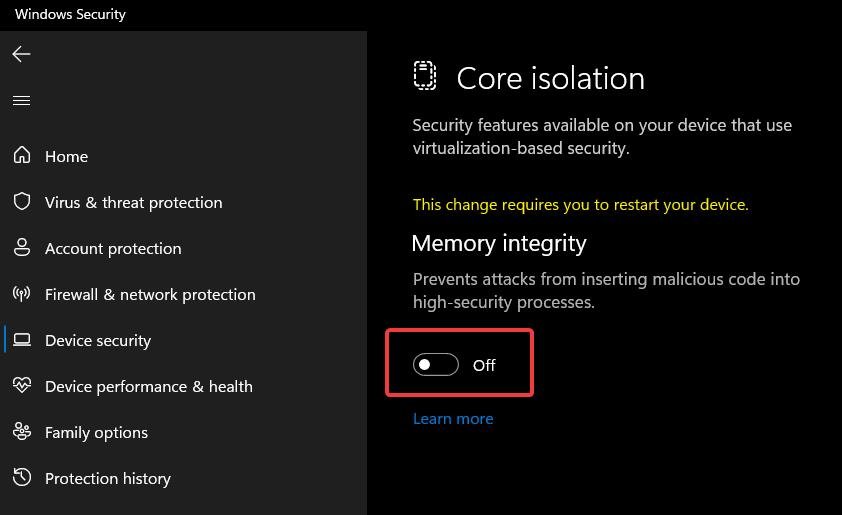Click the Home house icon
This screenshot has height=515, width=842.
22,155
